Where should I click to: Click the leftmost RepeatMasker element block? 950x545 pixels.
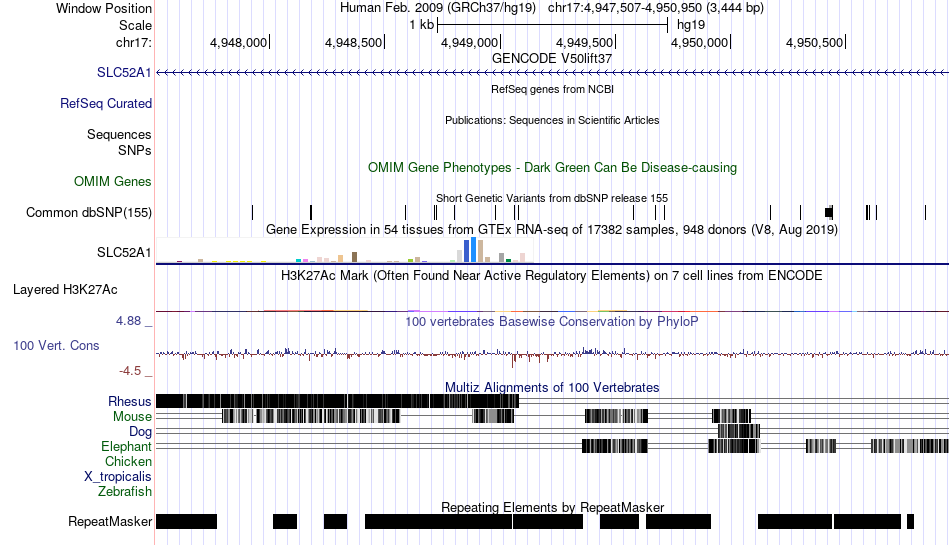tap(187, 521)
